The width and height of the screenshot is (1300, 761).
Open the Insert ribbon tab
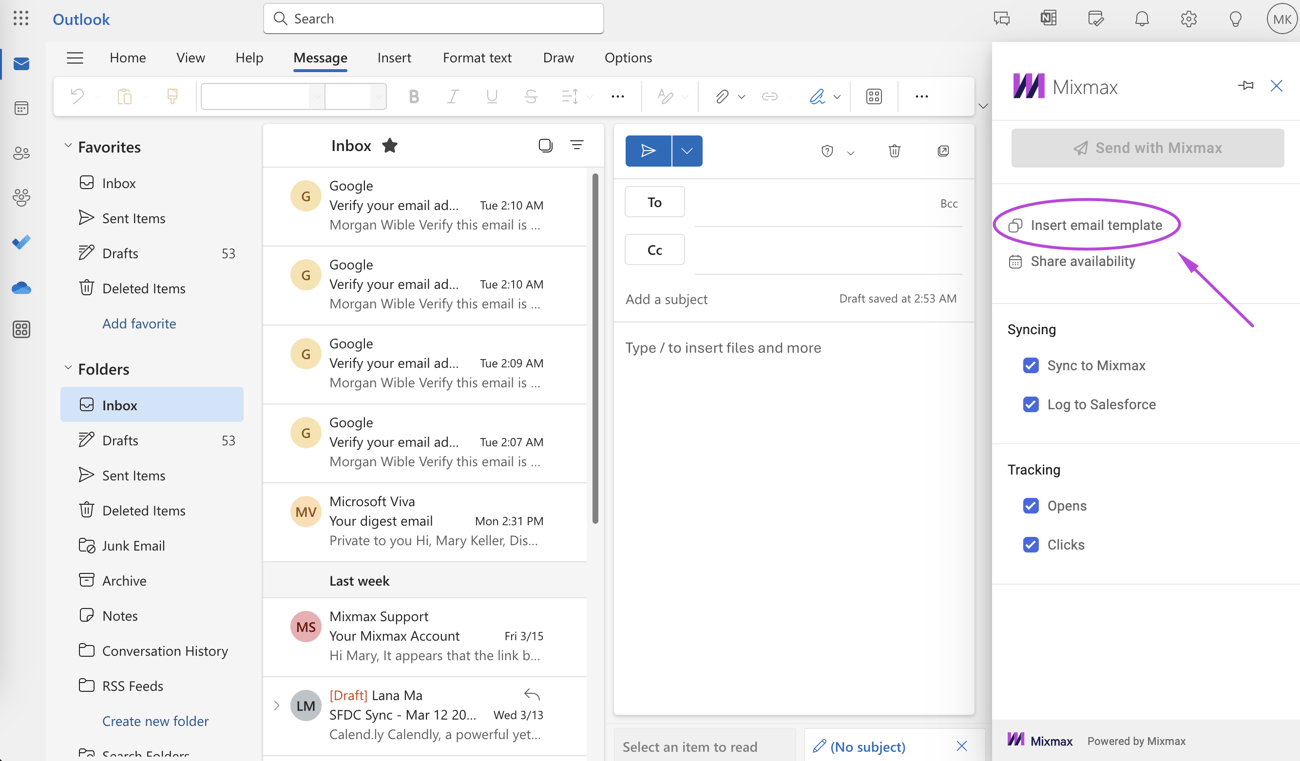[394, 58]
